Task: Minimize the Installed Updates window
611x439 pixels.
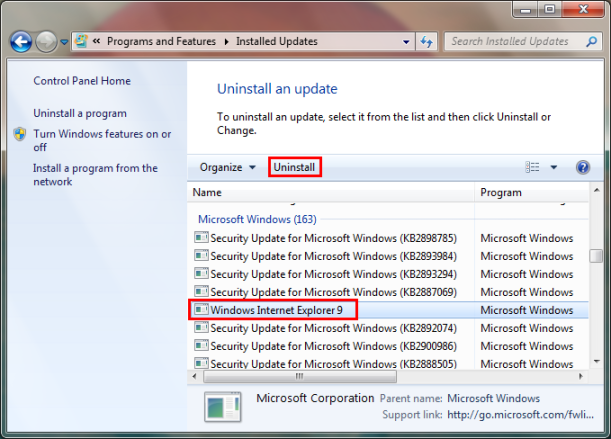Action: pyautogui.click(x=525, y=9)
